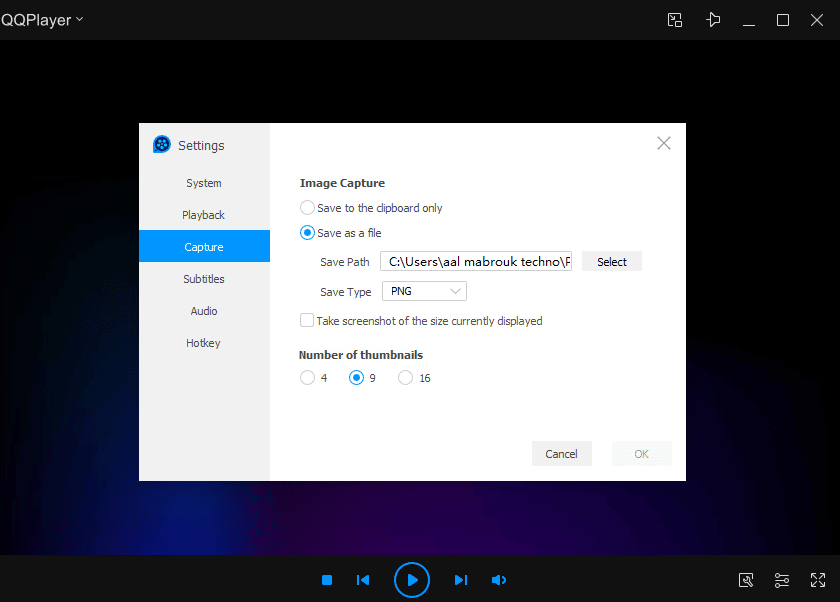Click the Save Type label
Viewport: 840px width, 602px height.
click(346, 292)
